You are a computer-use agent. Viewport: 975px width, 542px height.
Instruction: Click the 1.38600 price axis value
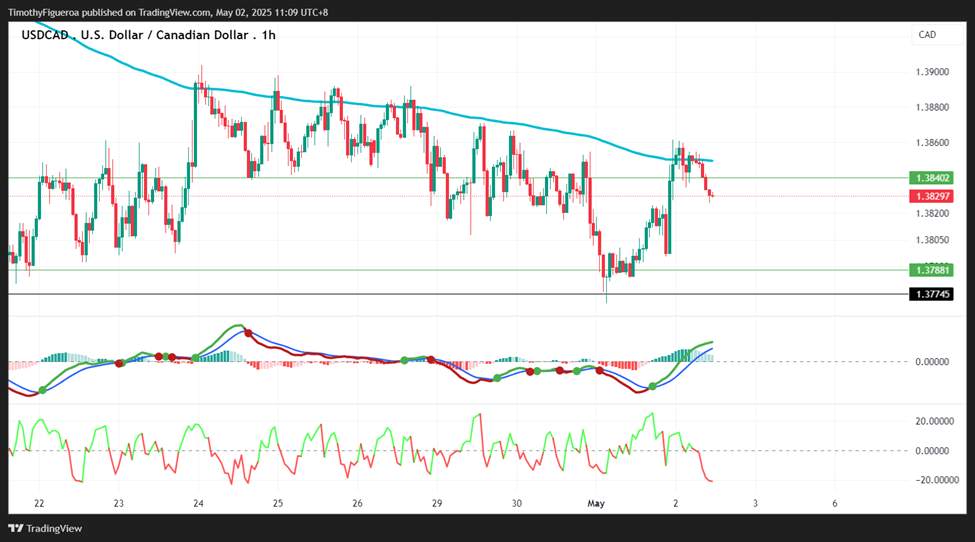pos(932,143)
